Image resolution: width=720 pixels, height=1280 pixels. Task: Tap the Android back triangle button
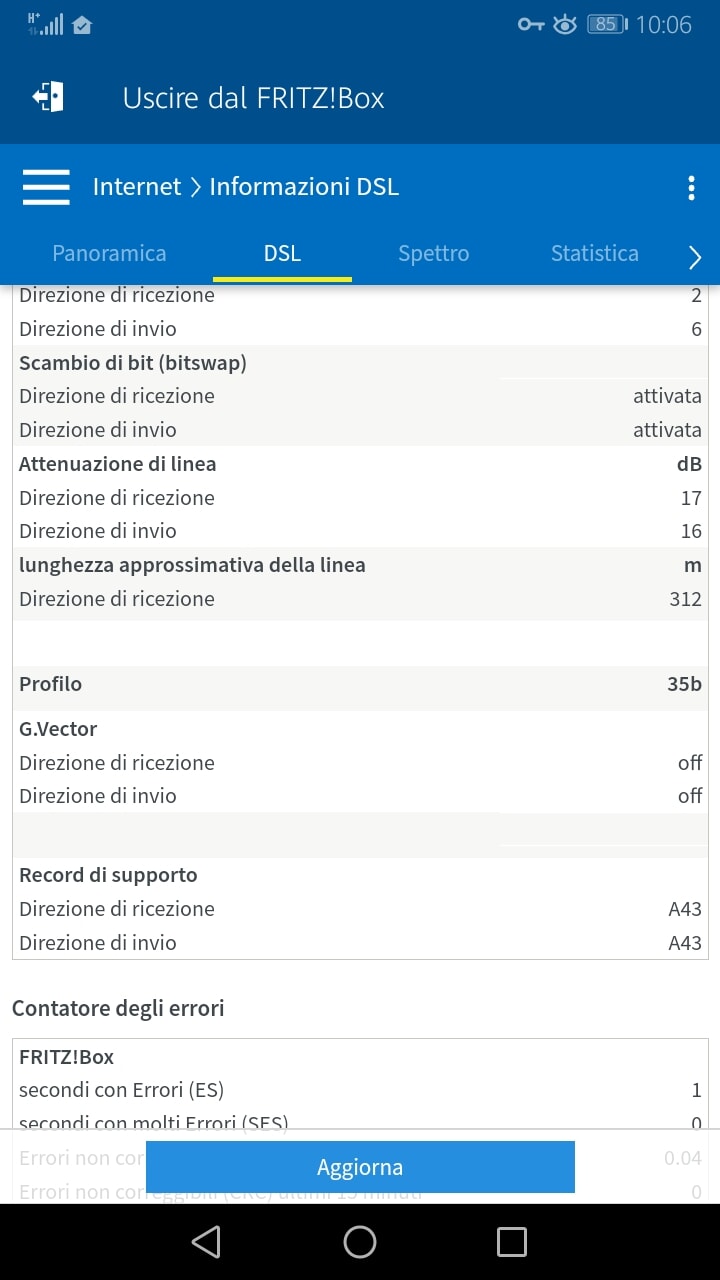pyautogui.click(x=206, y=1242)
